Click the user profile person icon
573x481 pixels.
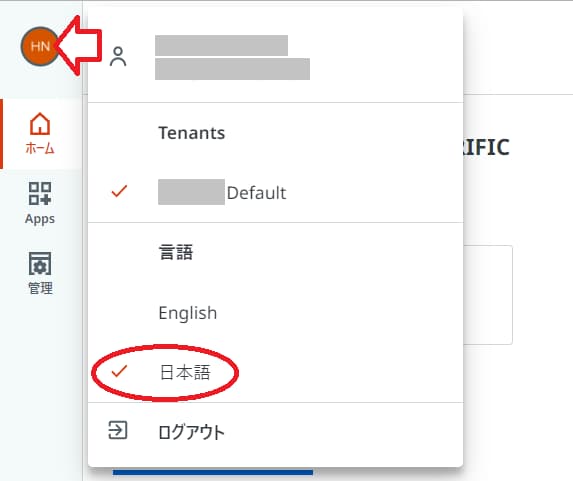click(118, 57)
